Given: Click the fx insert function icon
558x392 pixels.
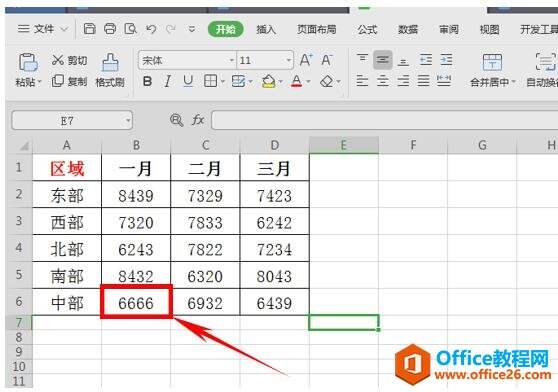Looking at the screenshot, I should coord(198,120).
